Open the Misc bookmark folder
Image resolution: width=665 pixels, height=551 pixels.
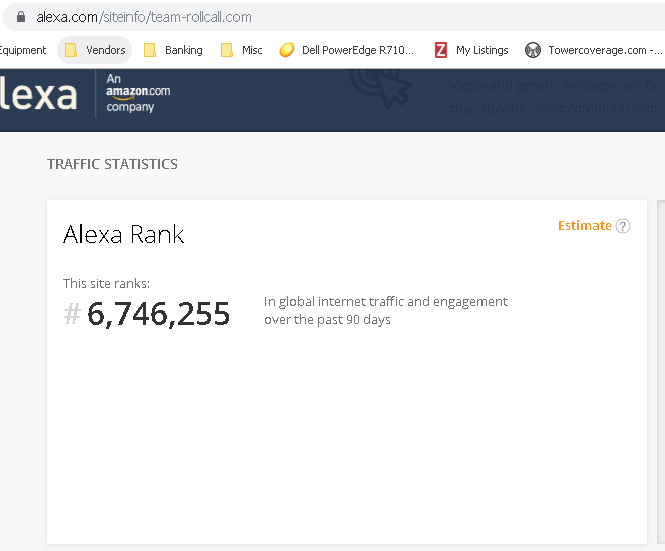[241, 50]
